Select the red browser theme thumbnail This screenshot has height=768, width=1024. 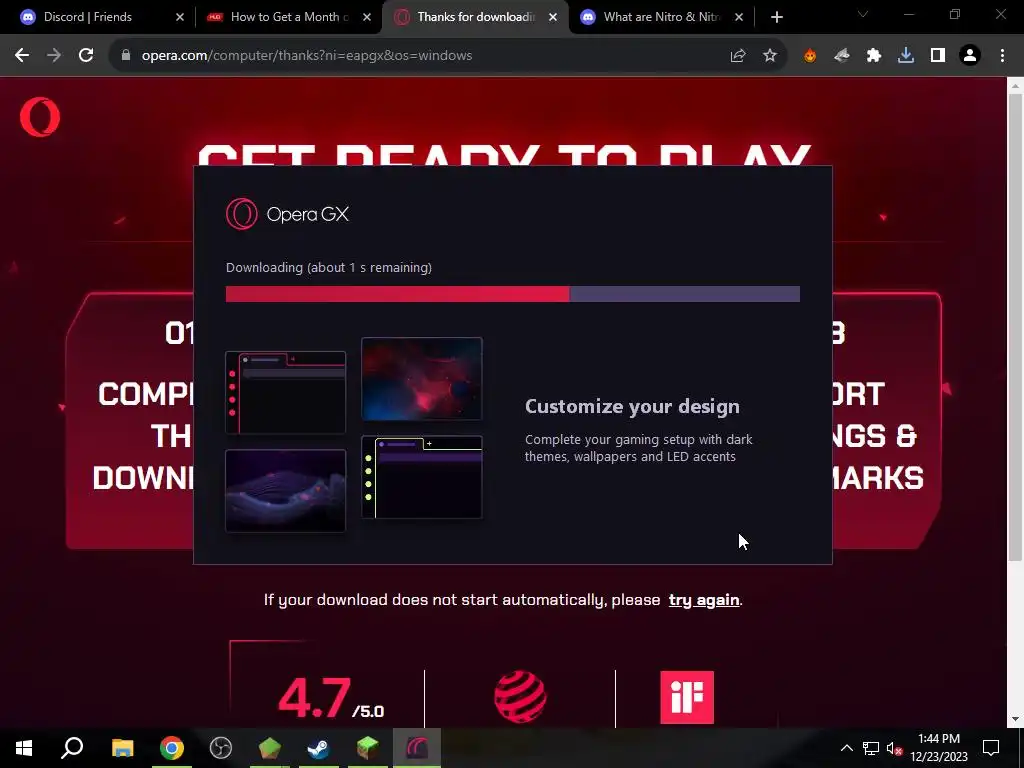[285, 392]
